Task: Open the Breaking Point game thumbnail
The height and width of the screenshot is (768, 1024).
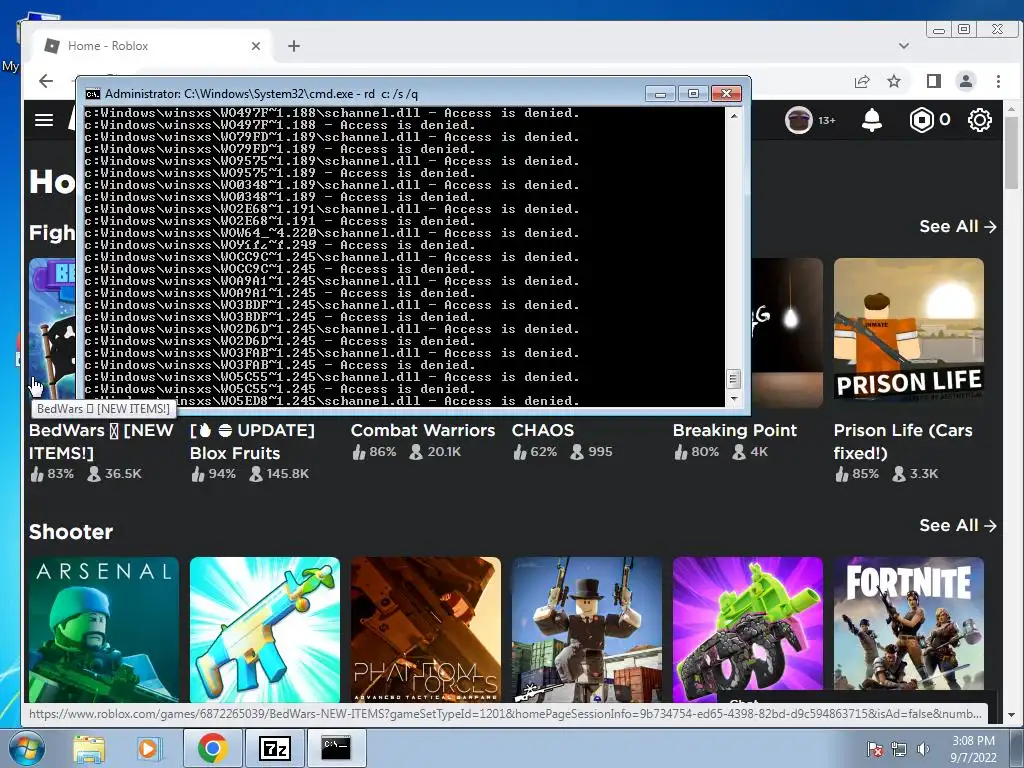Action: coord(787,333)
